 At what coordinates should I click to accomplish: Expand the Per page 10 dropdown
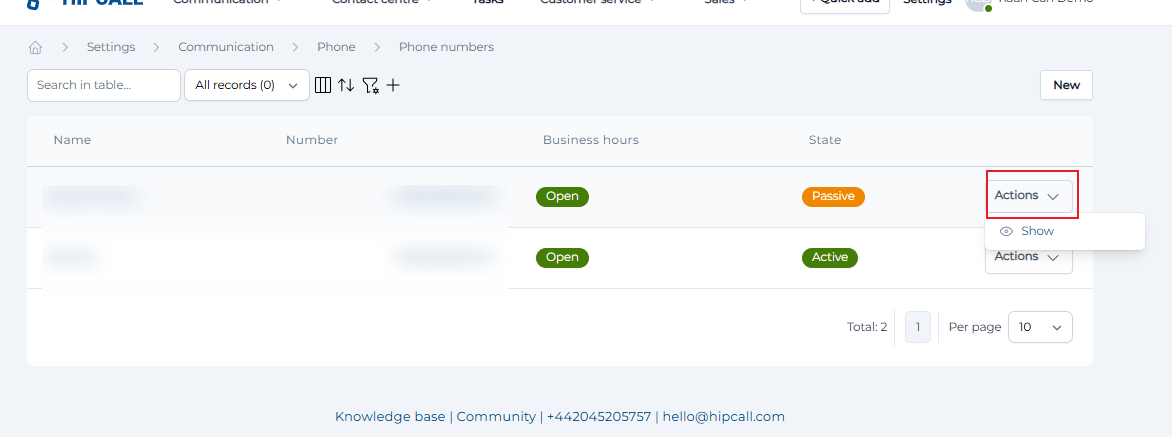(x=1040, y=327)
